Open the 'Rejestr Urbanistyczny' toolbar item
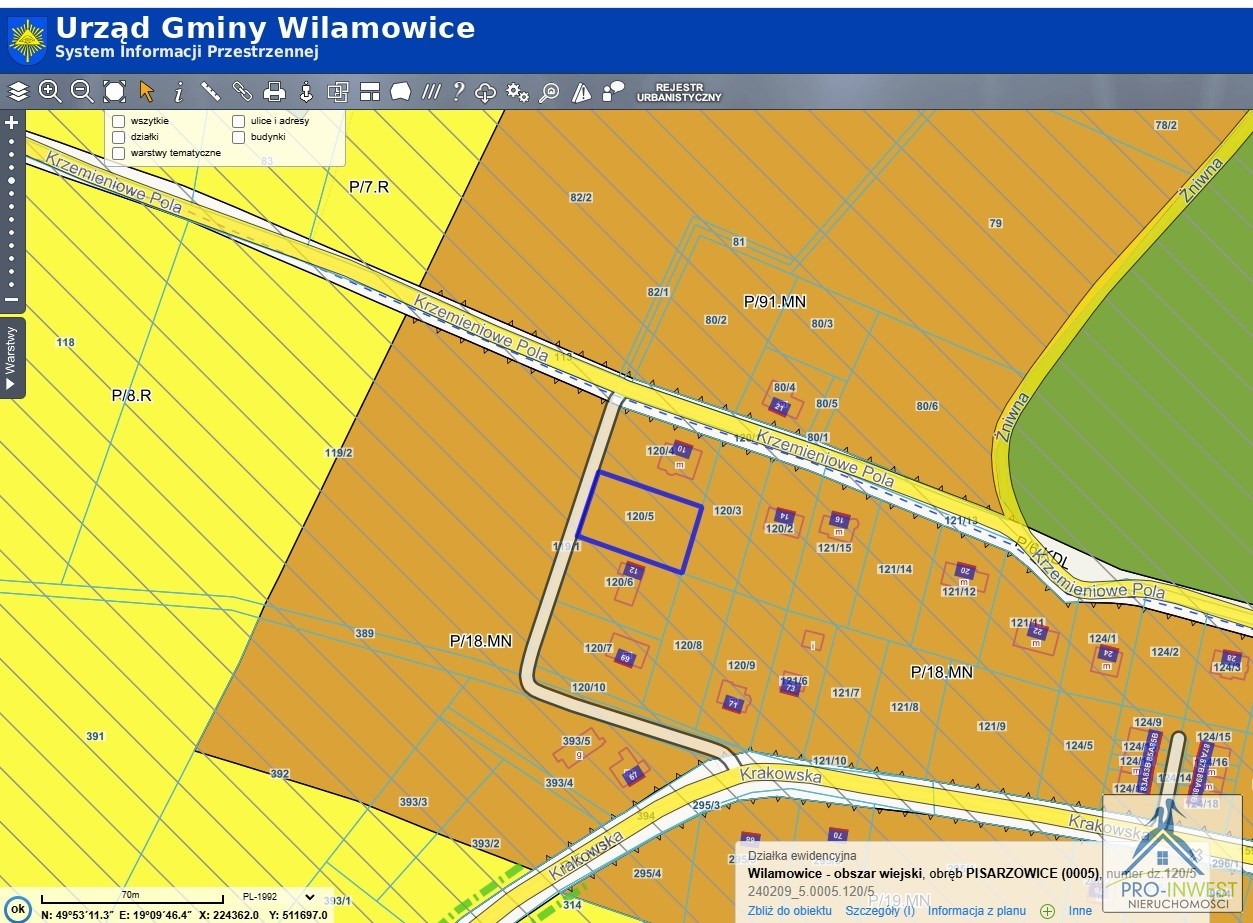 [679, 93]
